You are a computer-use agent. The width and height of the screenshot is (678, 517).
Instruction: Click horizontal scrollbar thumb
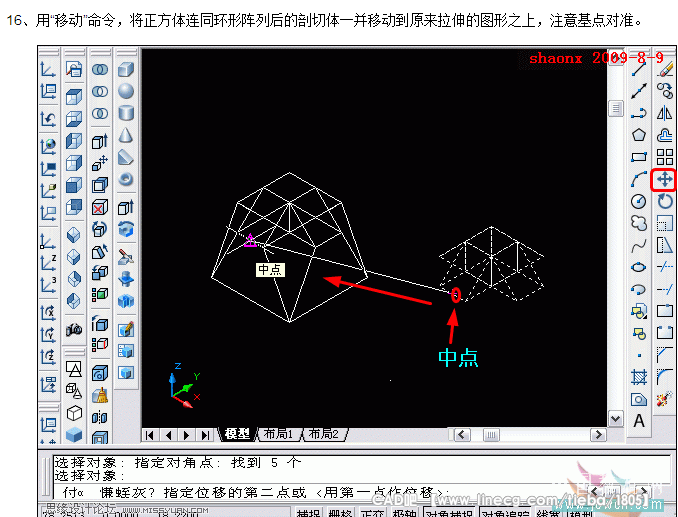click(491, 434)
